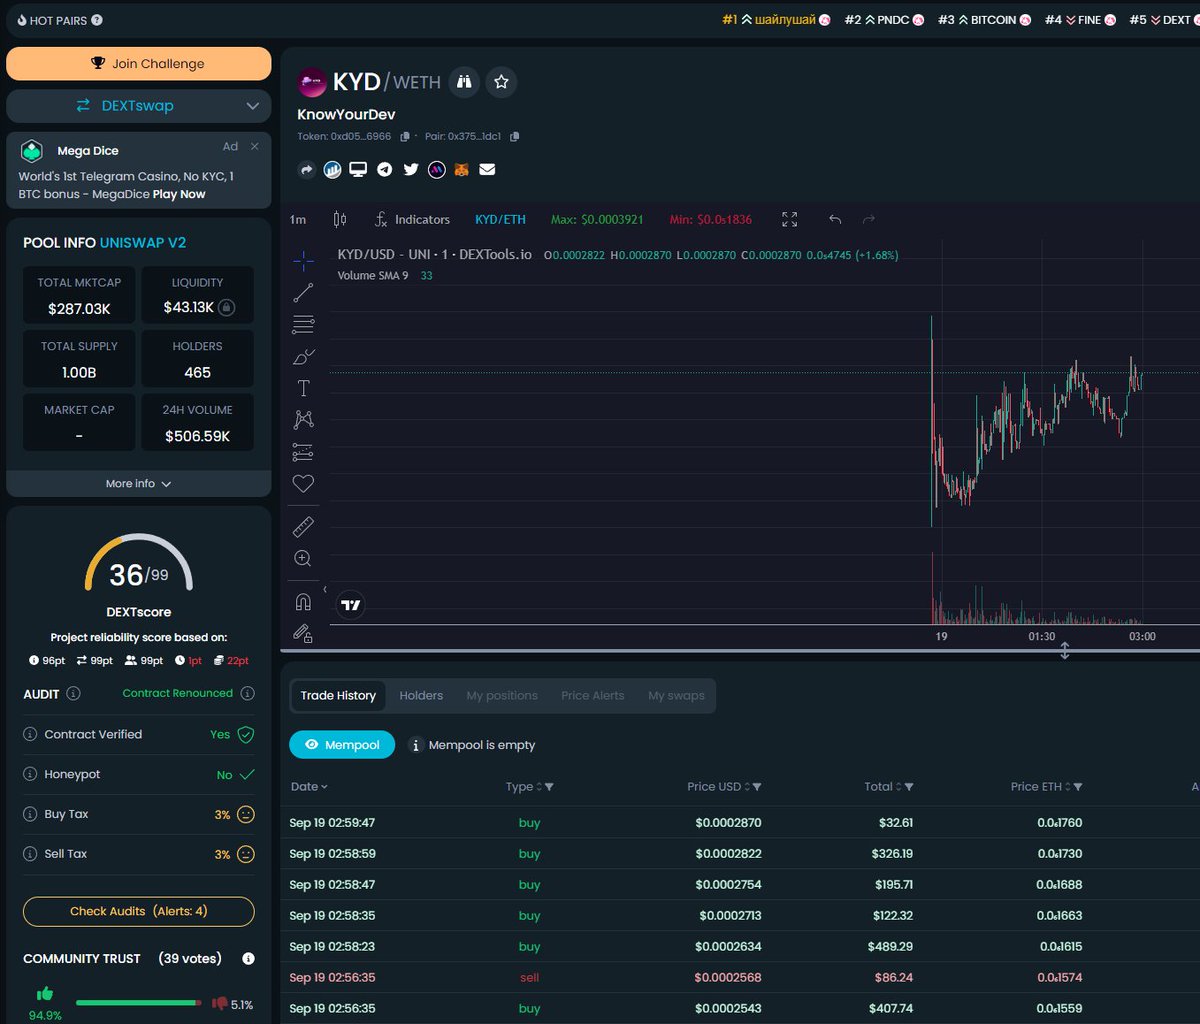Sort trades by Date column
The width and height of the screenshot is (1200, 1024).
point(309,787)
